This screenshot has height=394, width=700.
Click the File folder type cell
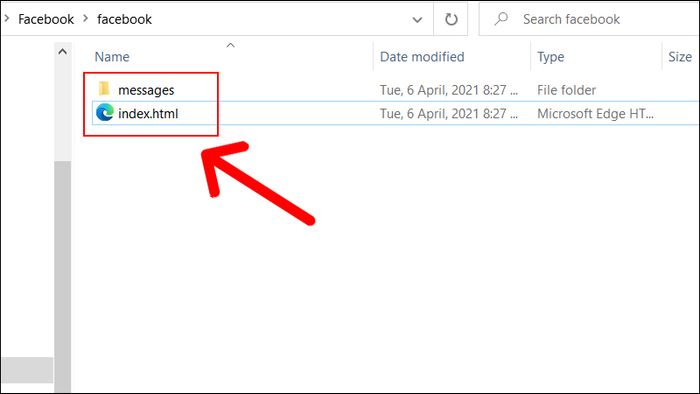[566, 90]
